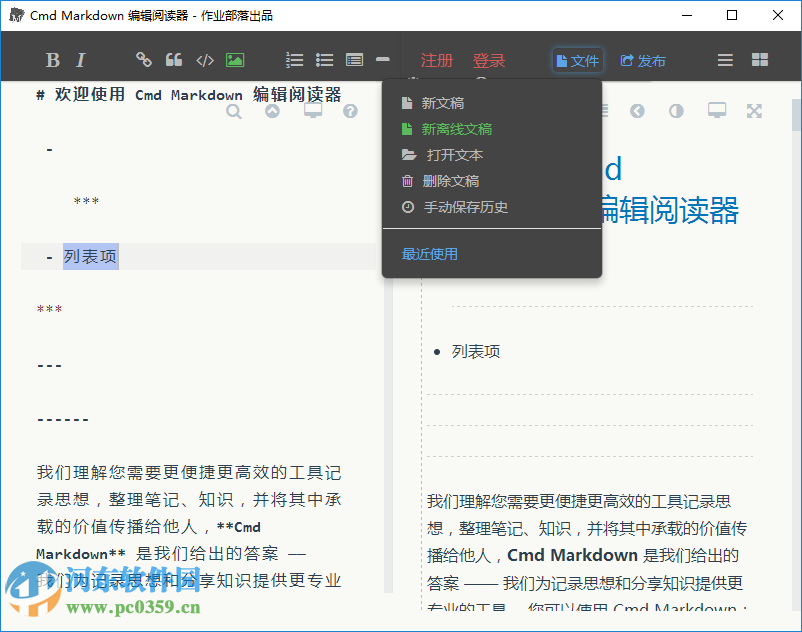Collapse the preview pane with the chevron icon

637,111
